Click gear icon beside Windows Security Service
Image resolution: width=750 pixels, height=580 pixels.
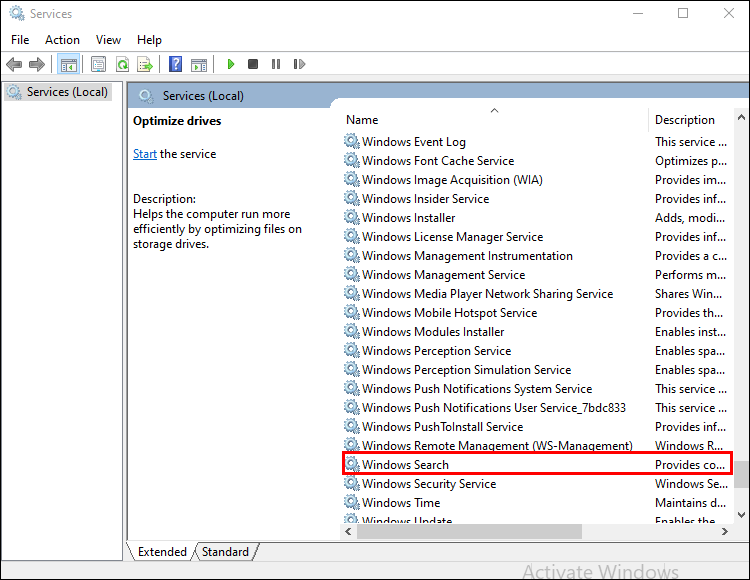[x=352, y=483]
